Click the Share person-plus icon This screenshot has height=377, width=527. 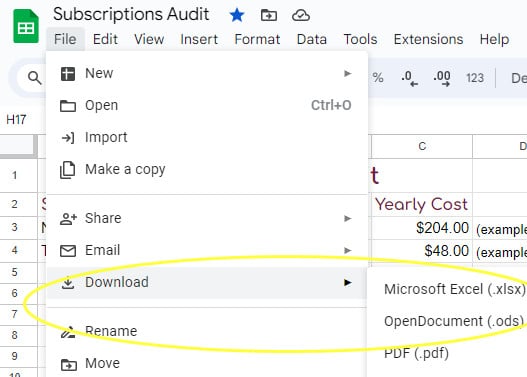[x=68, y=219]
